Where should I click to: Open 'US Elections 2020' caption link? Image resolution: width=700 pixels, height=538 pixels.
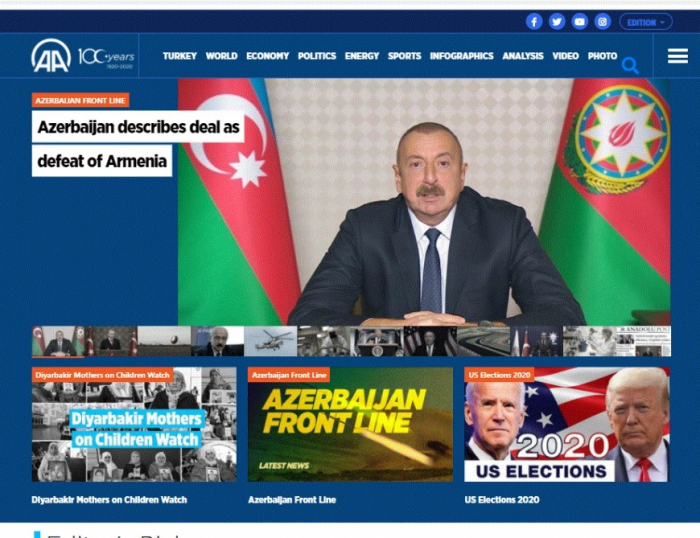click(502, 500)
